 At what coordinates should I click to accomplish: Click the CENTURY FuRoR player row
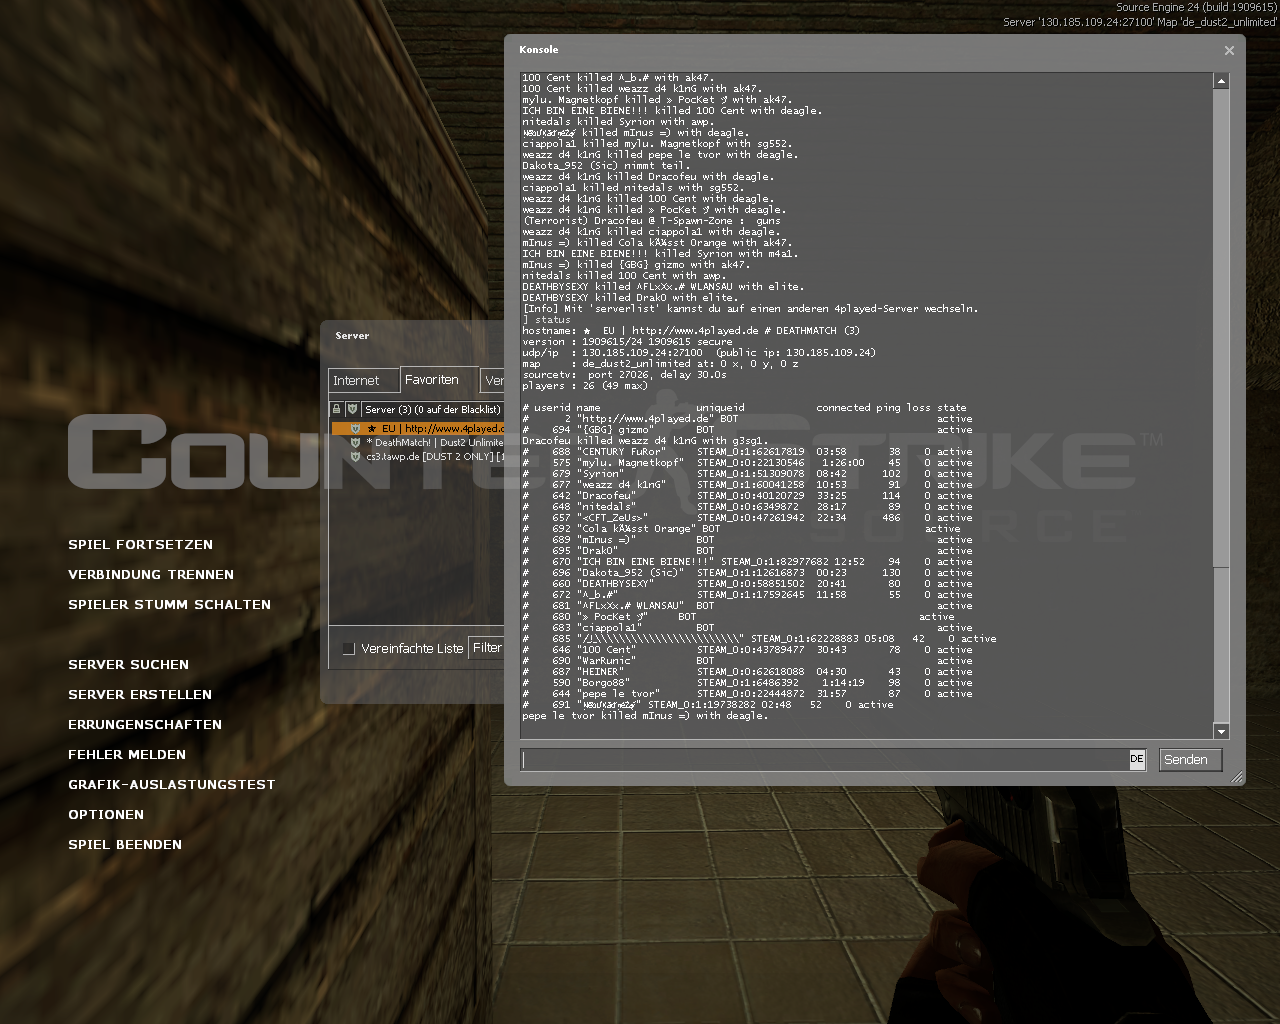tap(747, 452)
